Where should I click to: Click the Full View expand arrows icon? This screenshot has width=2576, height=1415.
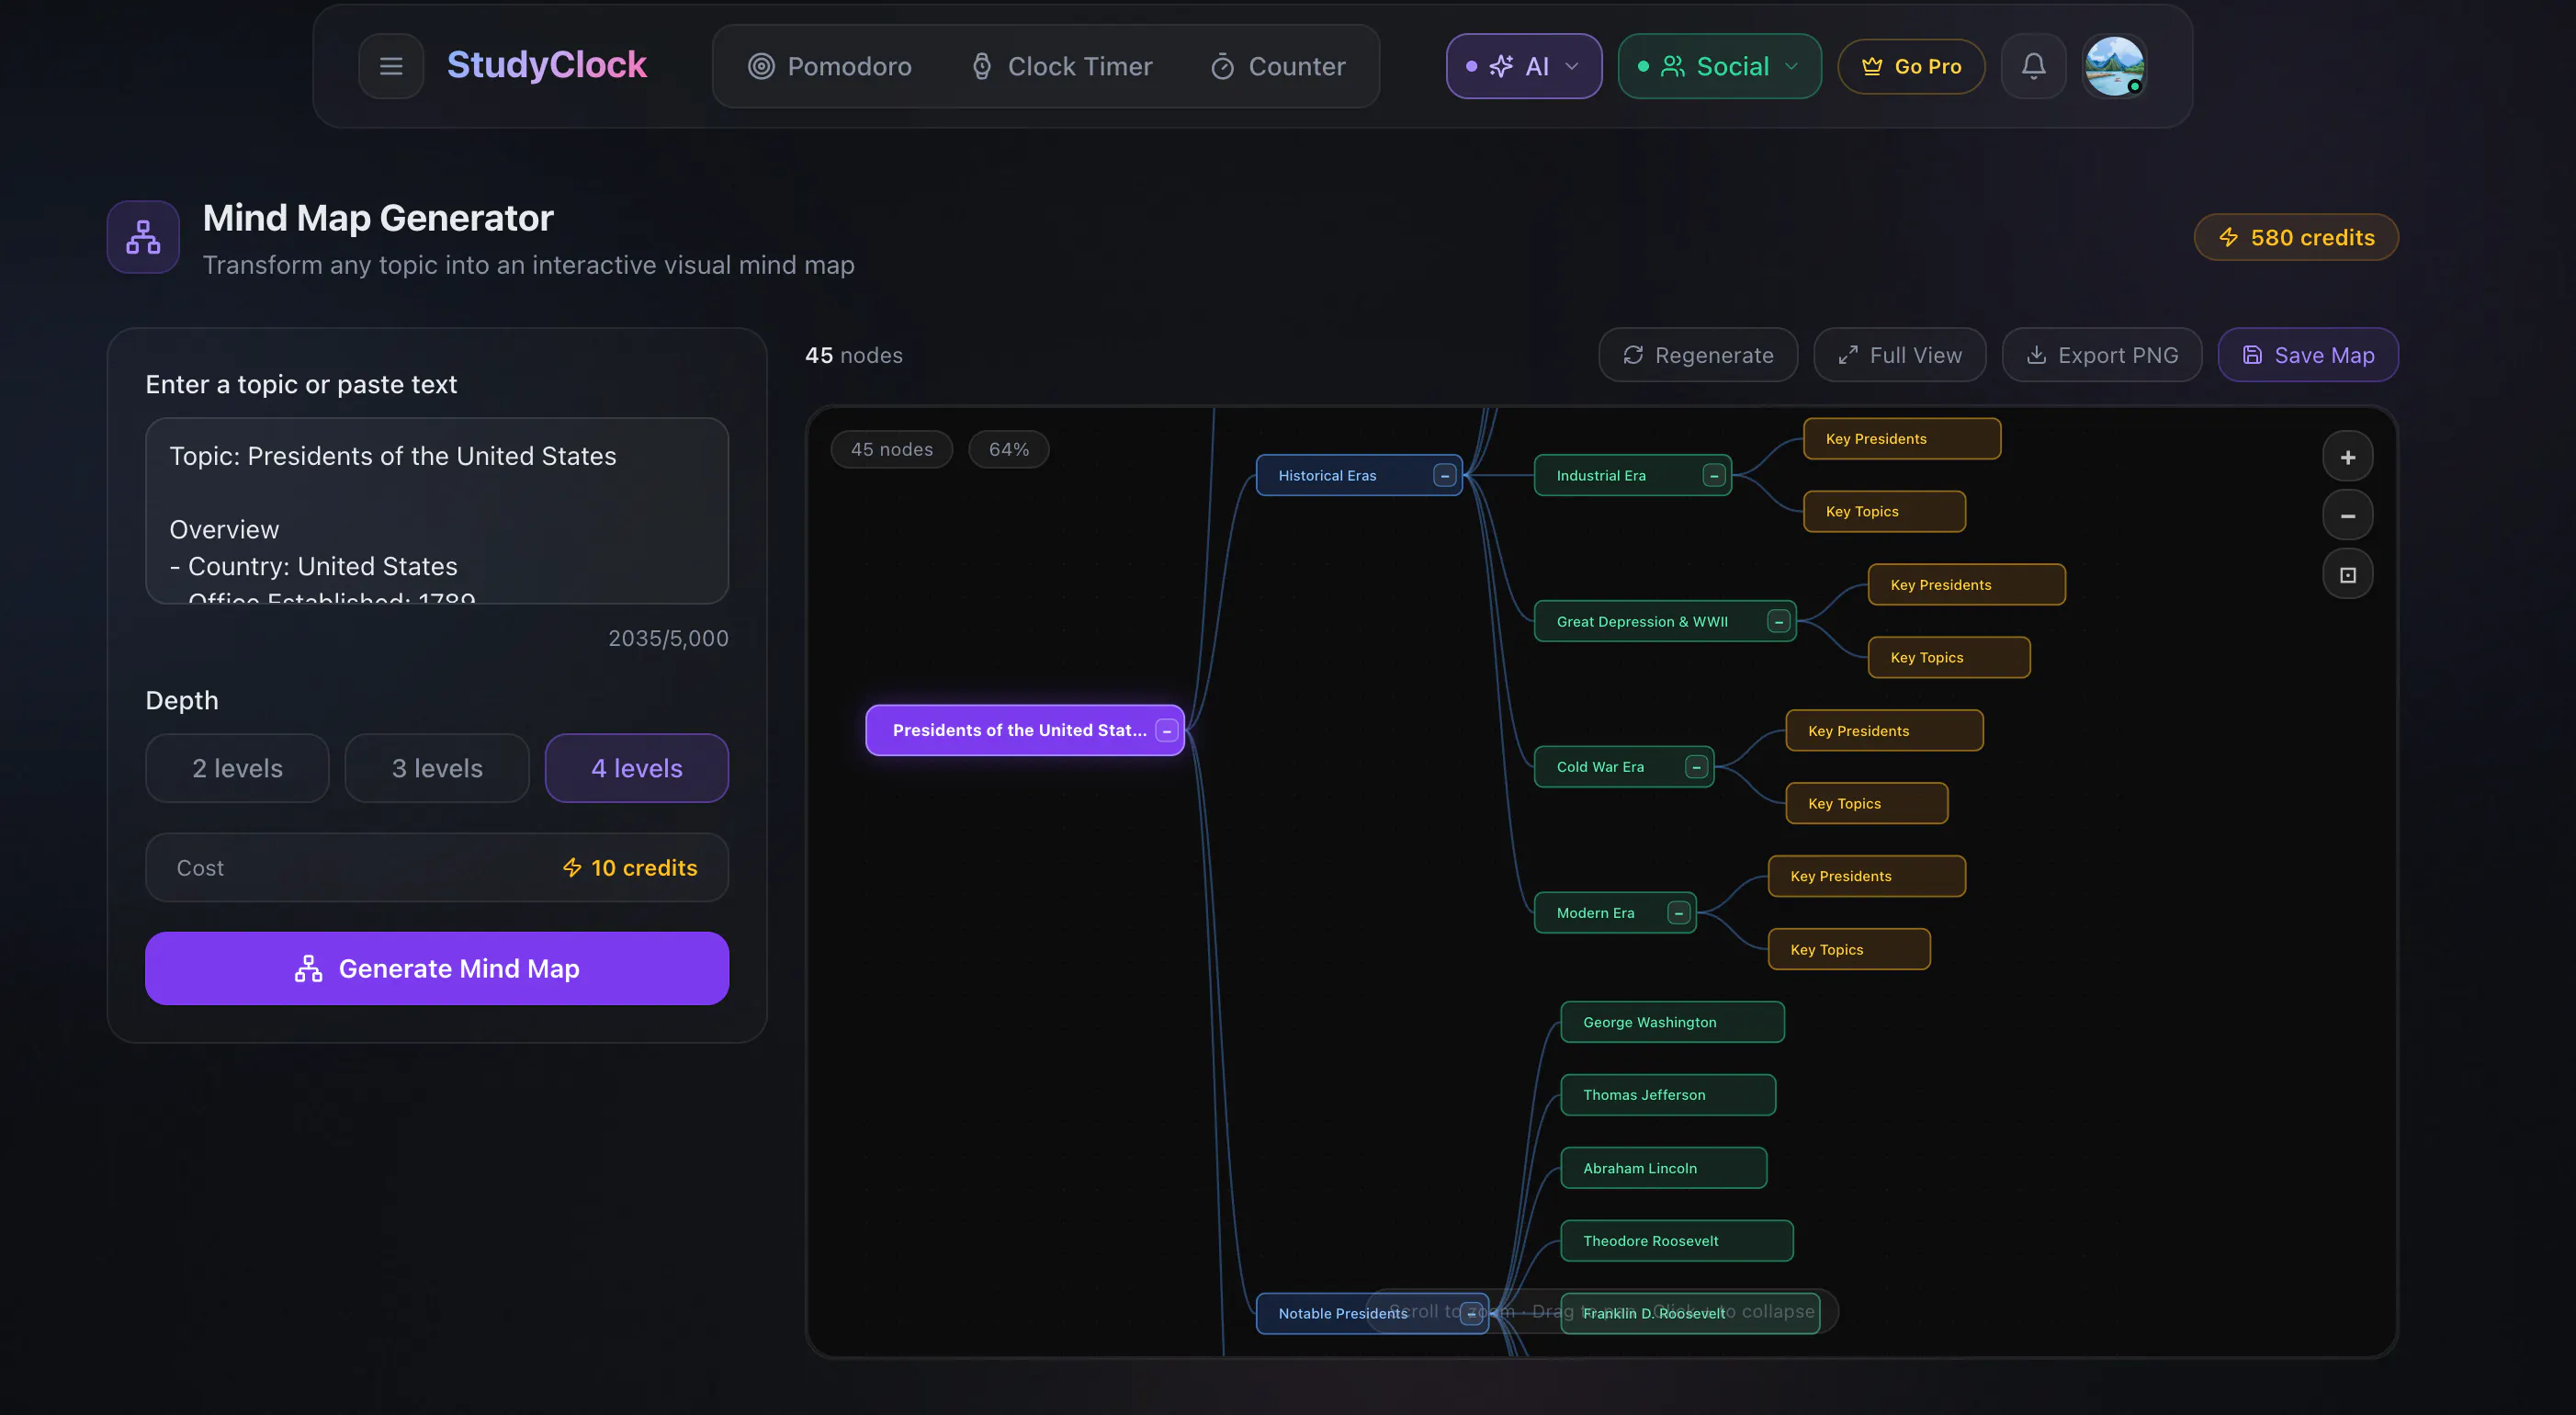point(1848,355)
